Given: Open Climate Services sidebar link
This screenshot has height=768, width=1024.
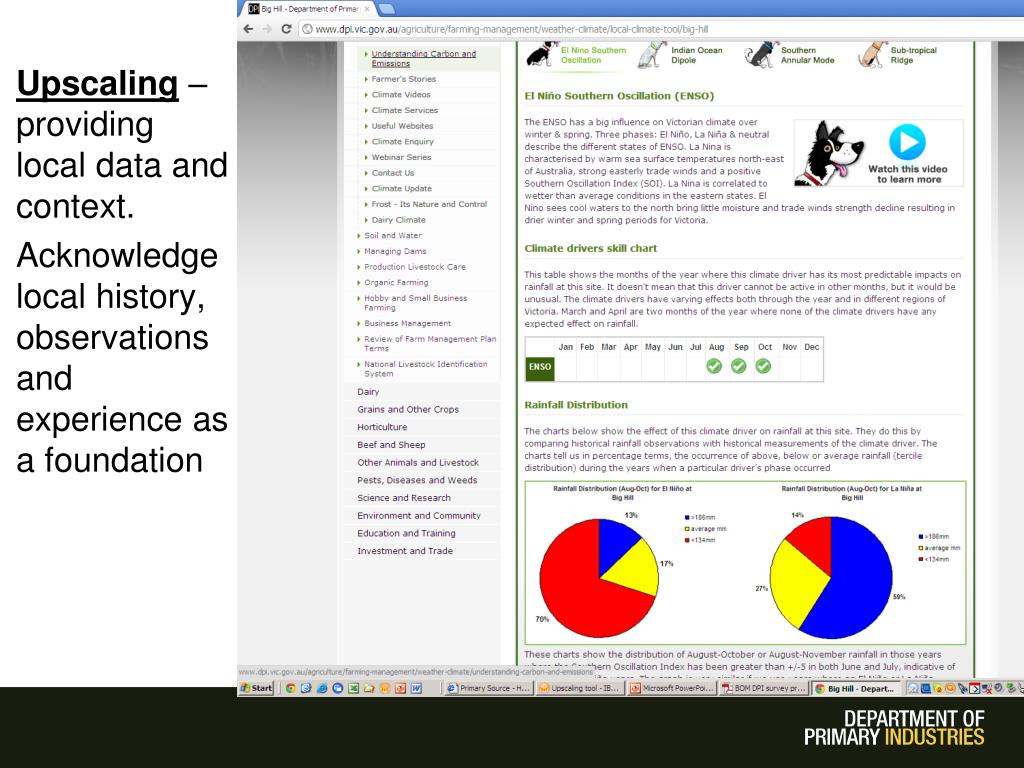Looking at the screenshot, I should tap(405, 110).
